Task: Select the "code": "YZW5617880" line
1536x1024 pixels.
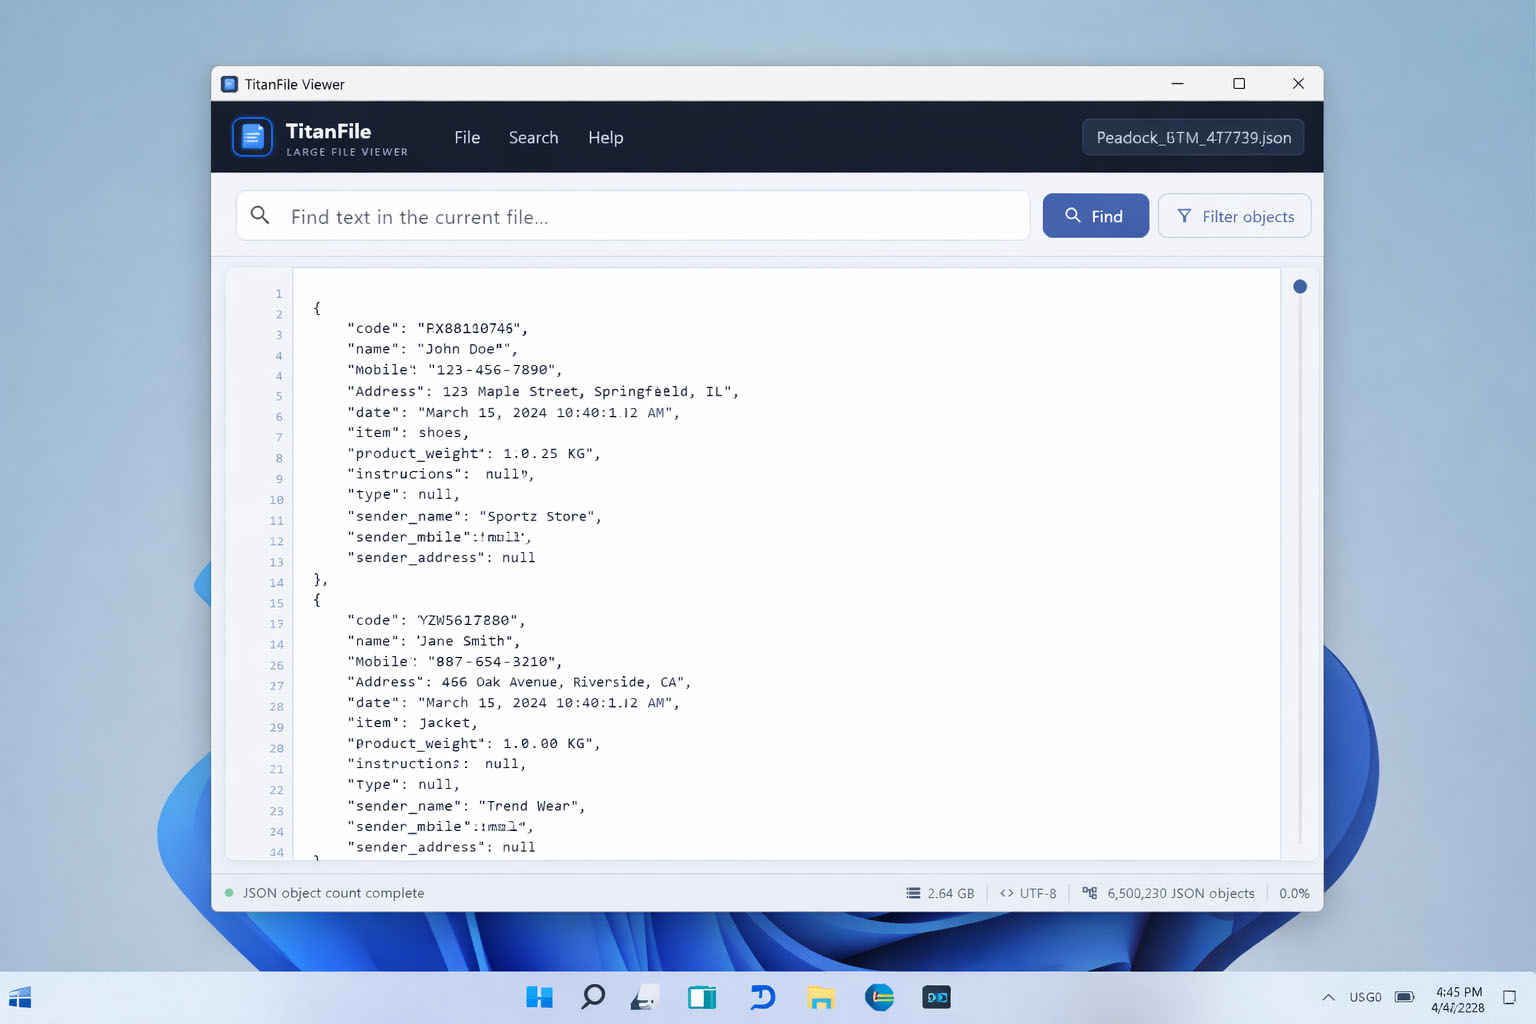Action: point(436,620)
